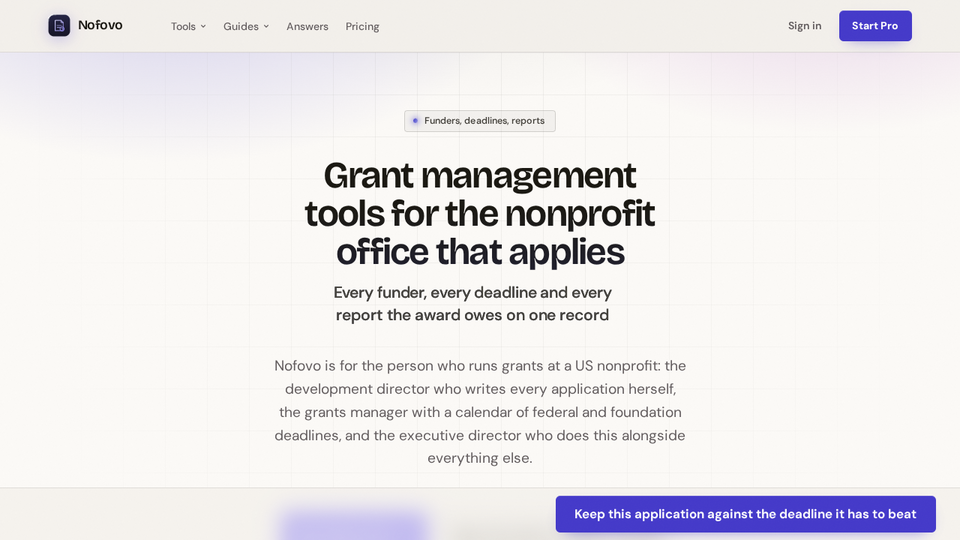Click the Nofovo document logo icon
Image resolution: width=960 pixels, height=540 pixels.
(x=59, y=26)
